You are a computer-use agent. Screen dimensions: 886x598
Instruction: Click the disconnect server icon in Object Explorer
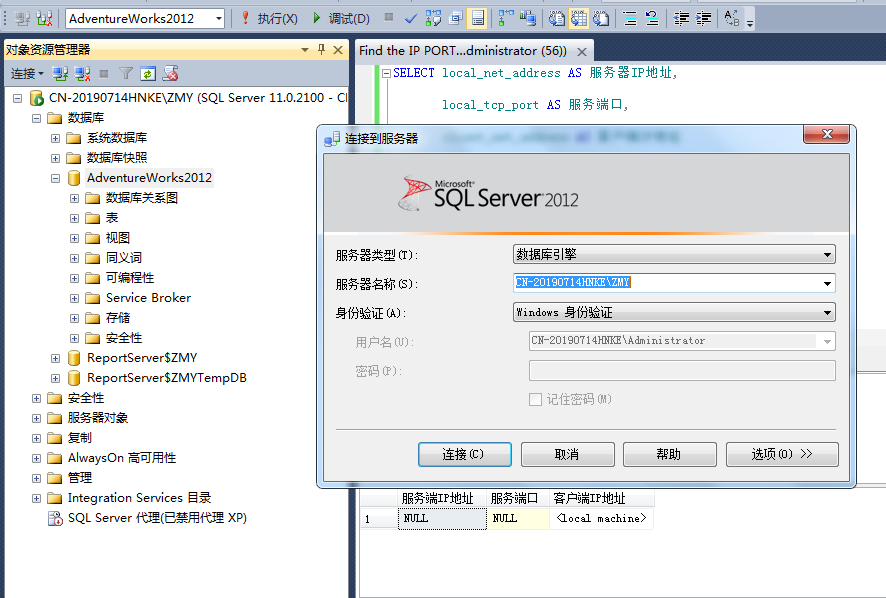pos(82,73)
